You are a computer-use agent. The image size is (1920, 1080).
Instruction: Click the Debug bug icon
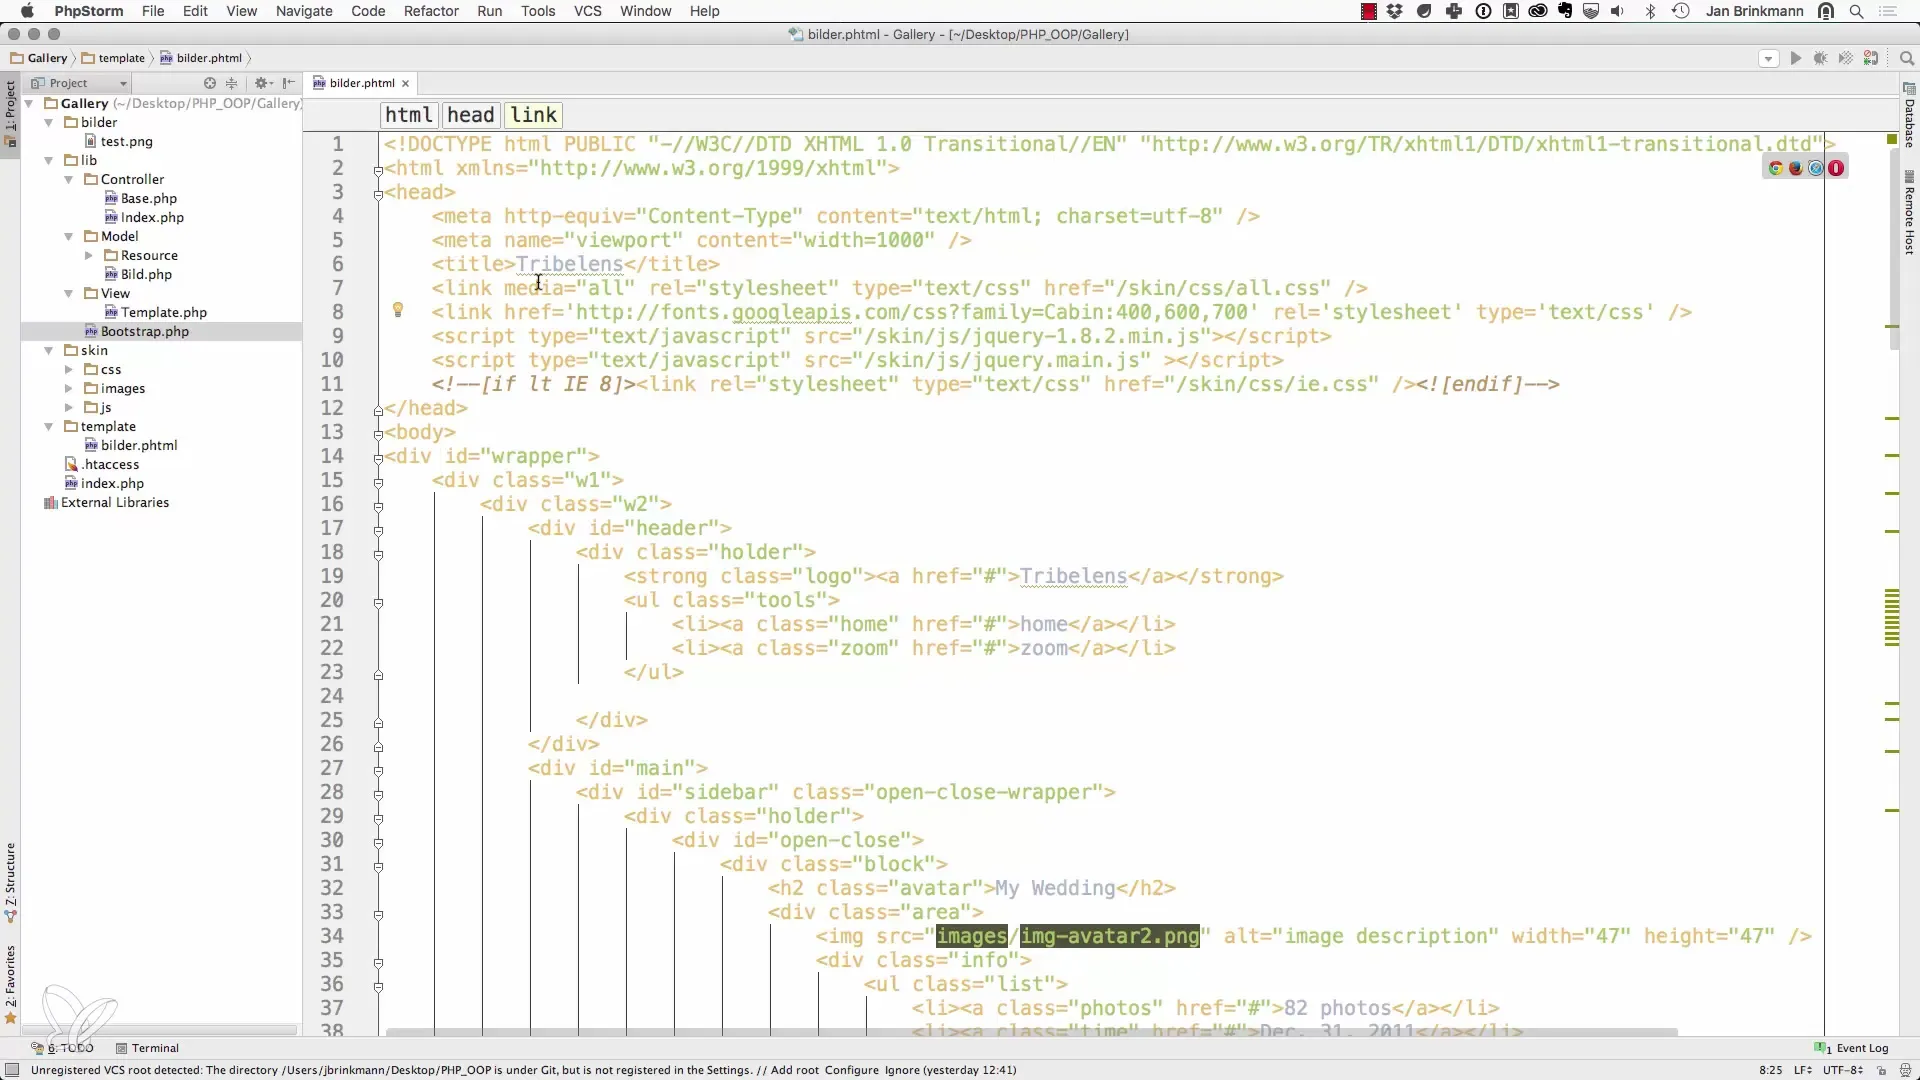point(1821,58)
